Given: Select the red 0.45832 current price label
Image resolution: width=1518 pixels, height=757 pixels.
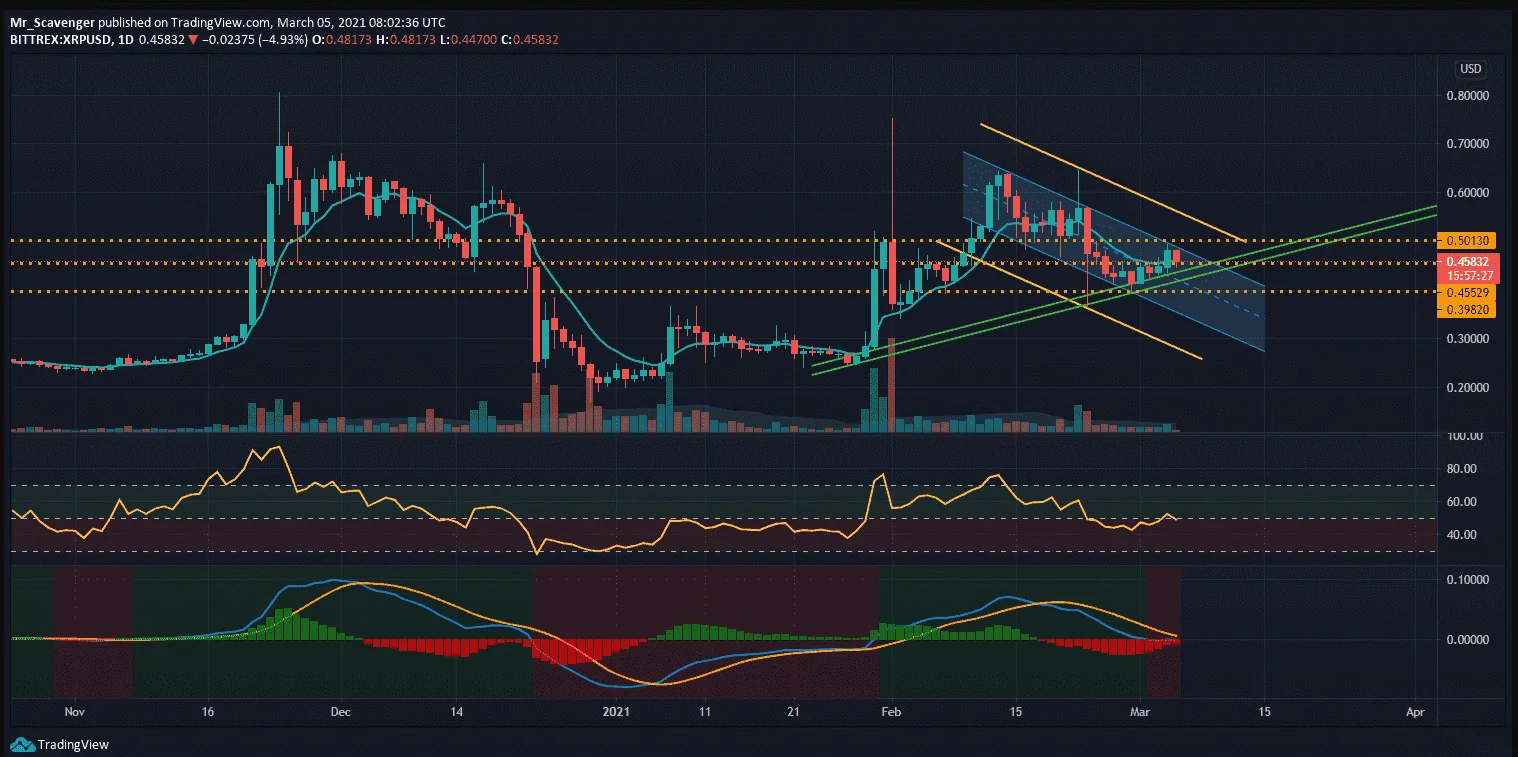Looking at the screenshot, I should pyautogui.click(x=1468, y=262).
